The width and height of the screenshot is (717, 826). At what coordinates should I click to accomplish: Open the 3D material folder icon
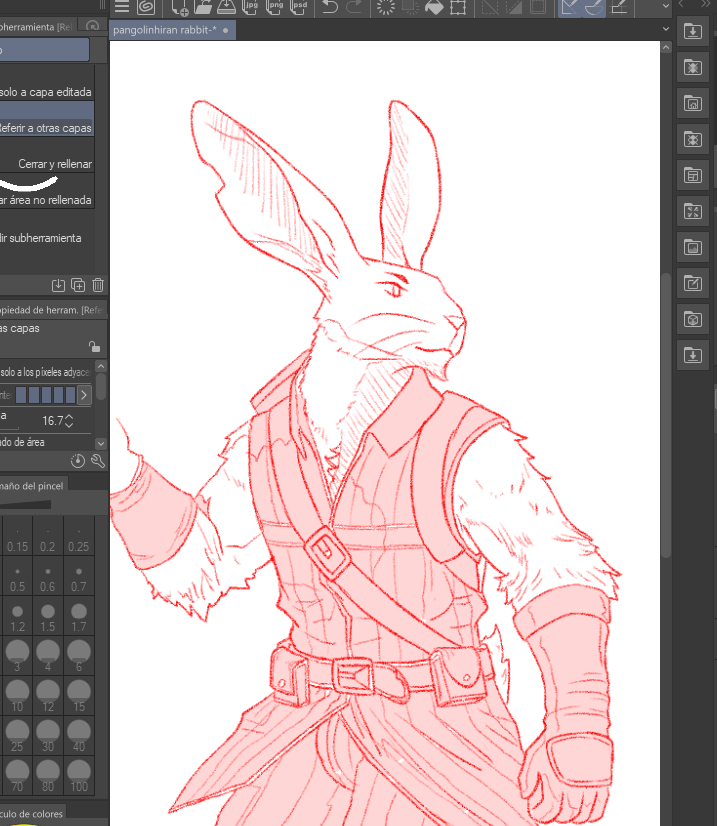pyautogui.click(x=692, y=319)
